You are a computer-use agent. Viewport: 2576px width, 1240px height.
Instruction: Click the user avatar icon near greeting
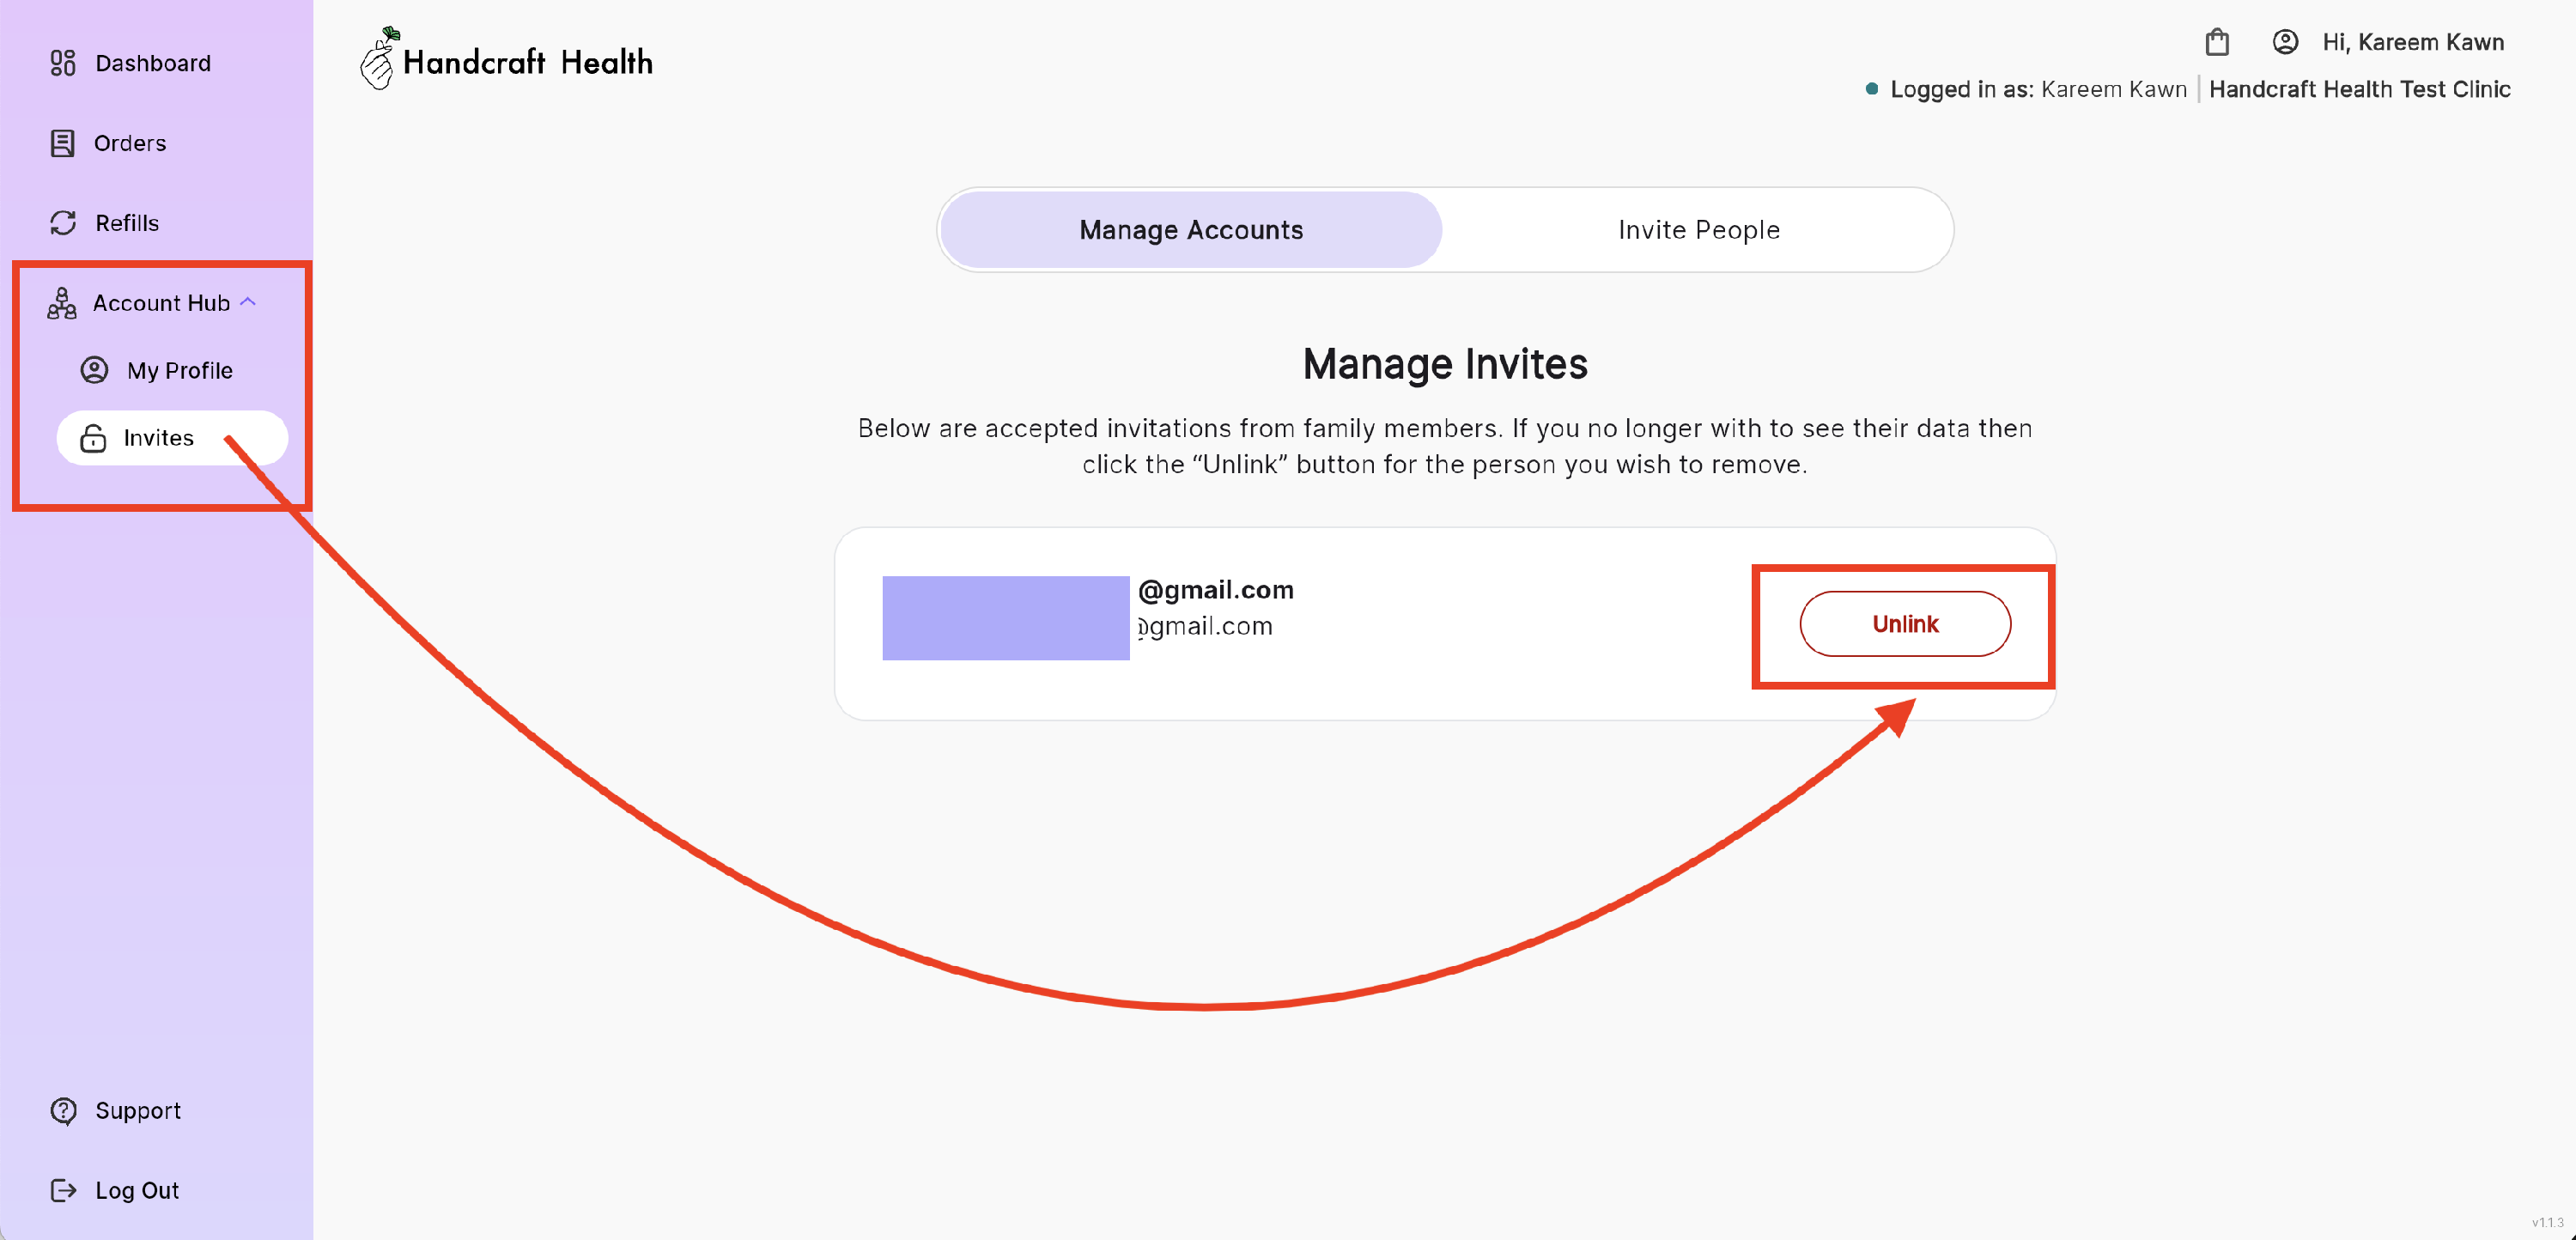click(x=2285, y=42)
